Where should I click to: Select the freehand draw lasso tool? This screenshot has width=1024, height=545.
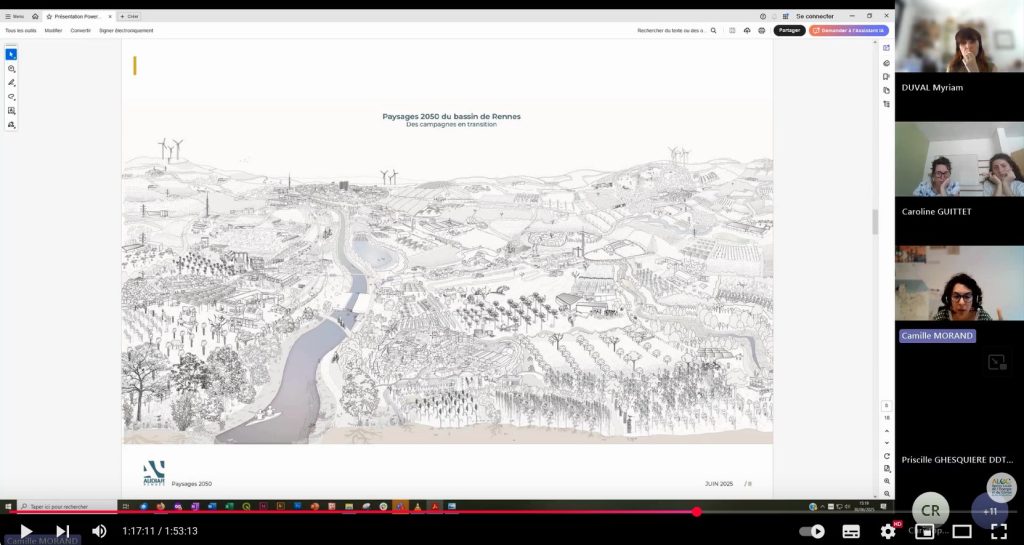click(x=11, y=97)
